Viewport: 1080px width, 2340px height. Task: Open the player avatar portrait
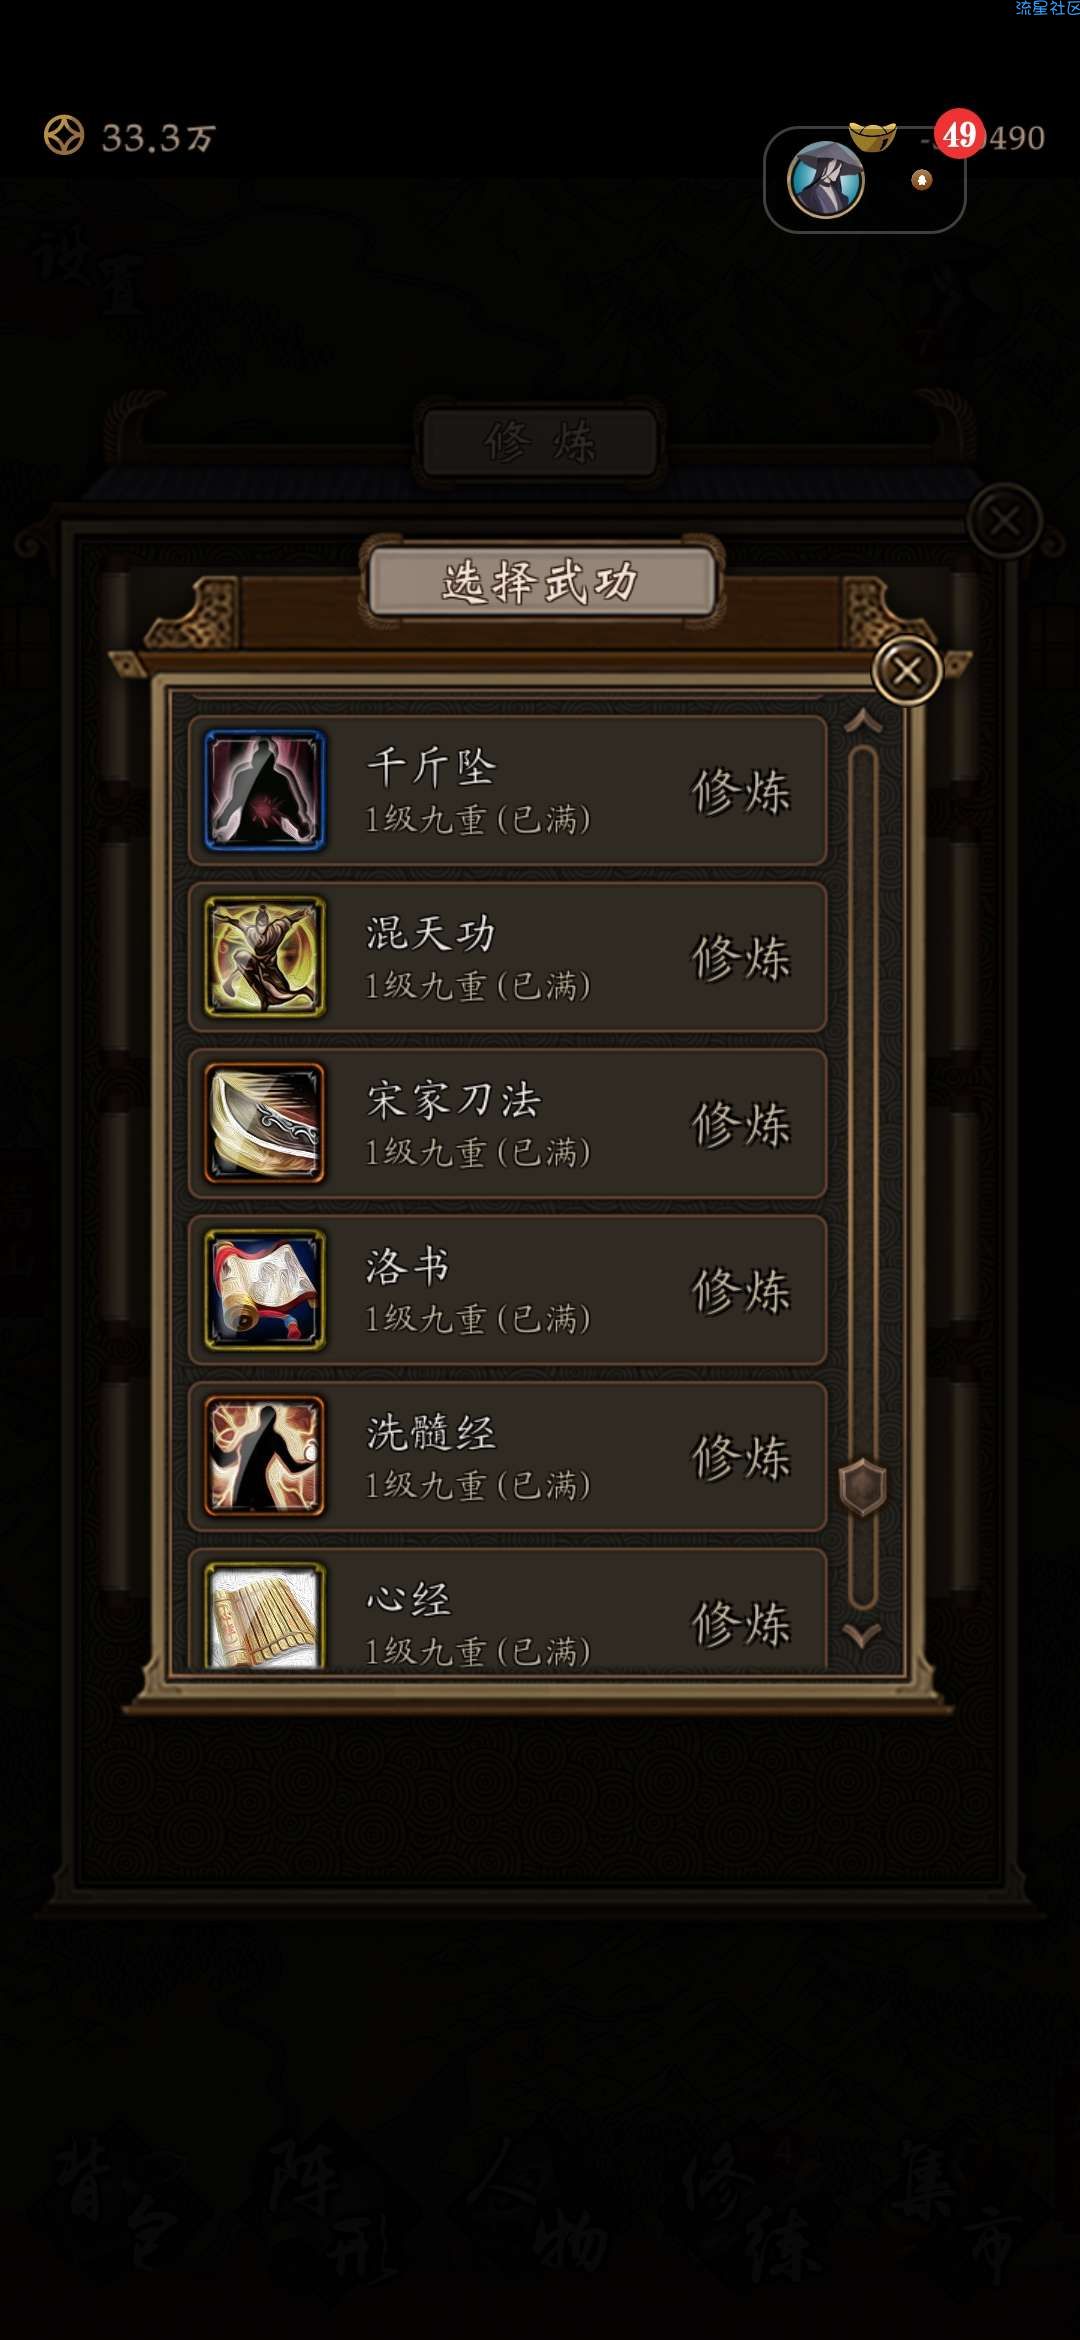coord(826,180)
